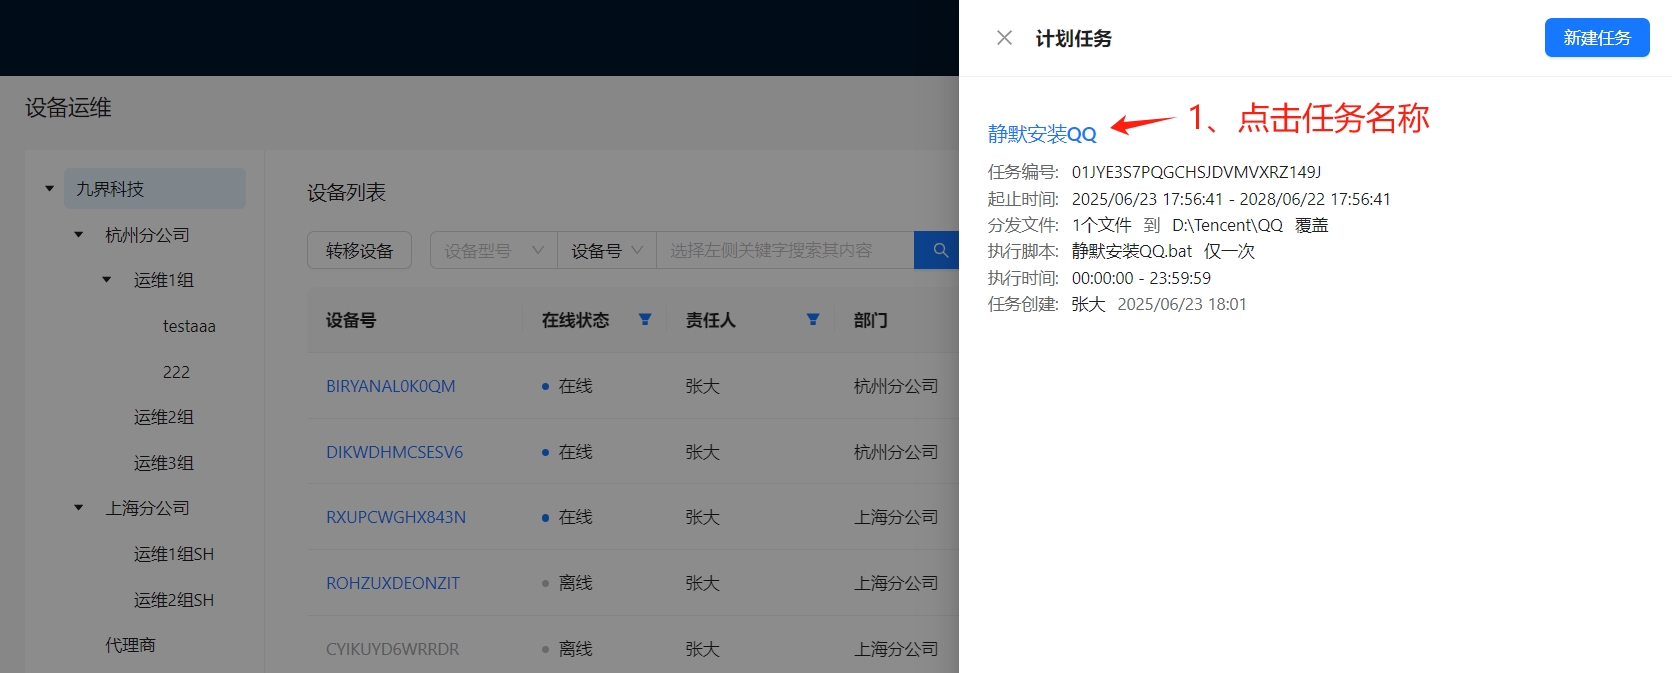Collapse the 上海分公司 tree node arrow
This screenshot has height=673, width=1672.
pyautogui.click(x=79, y=508)
